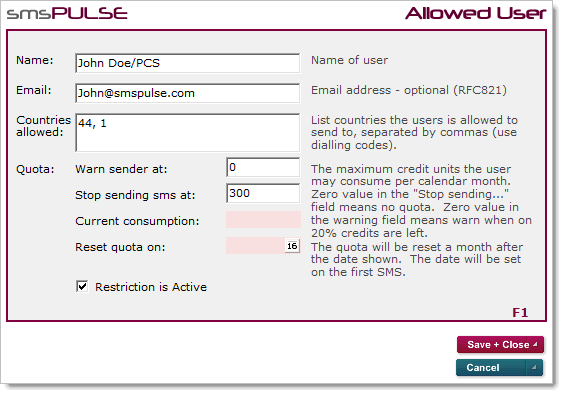Viewport: 562px width, 393px height.
Task: Open the calendar picker icon showing 16
Action: coord(292,246)
